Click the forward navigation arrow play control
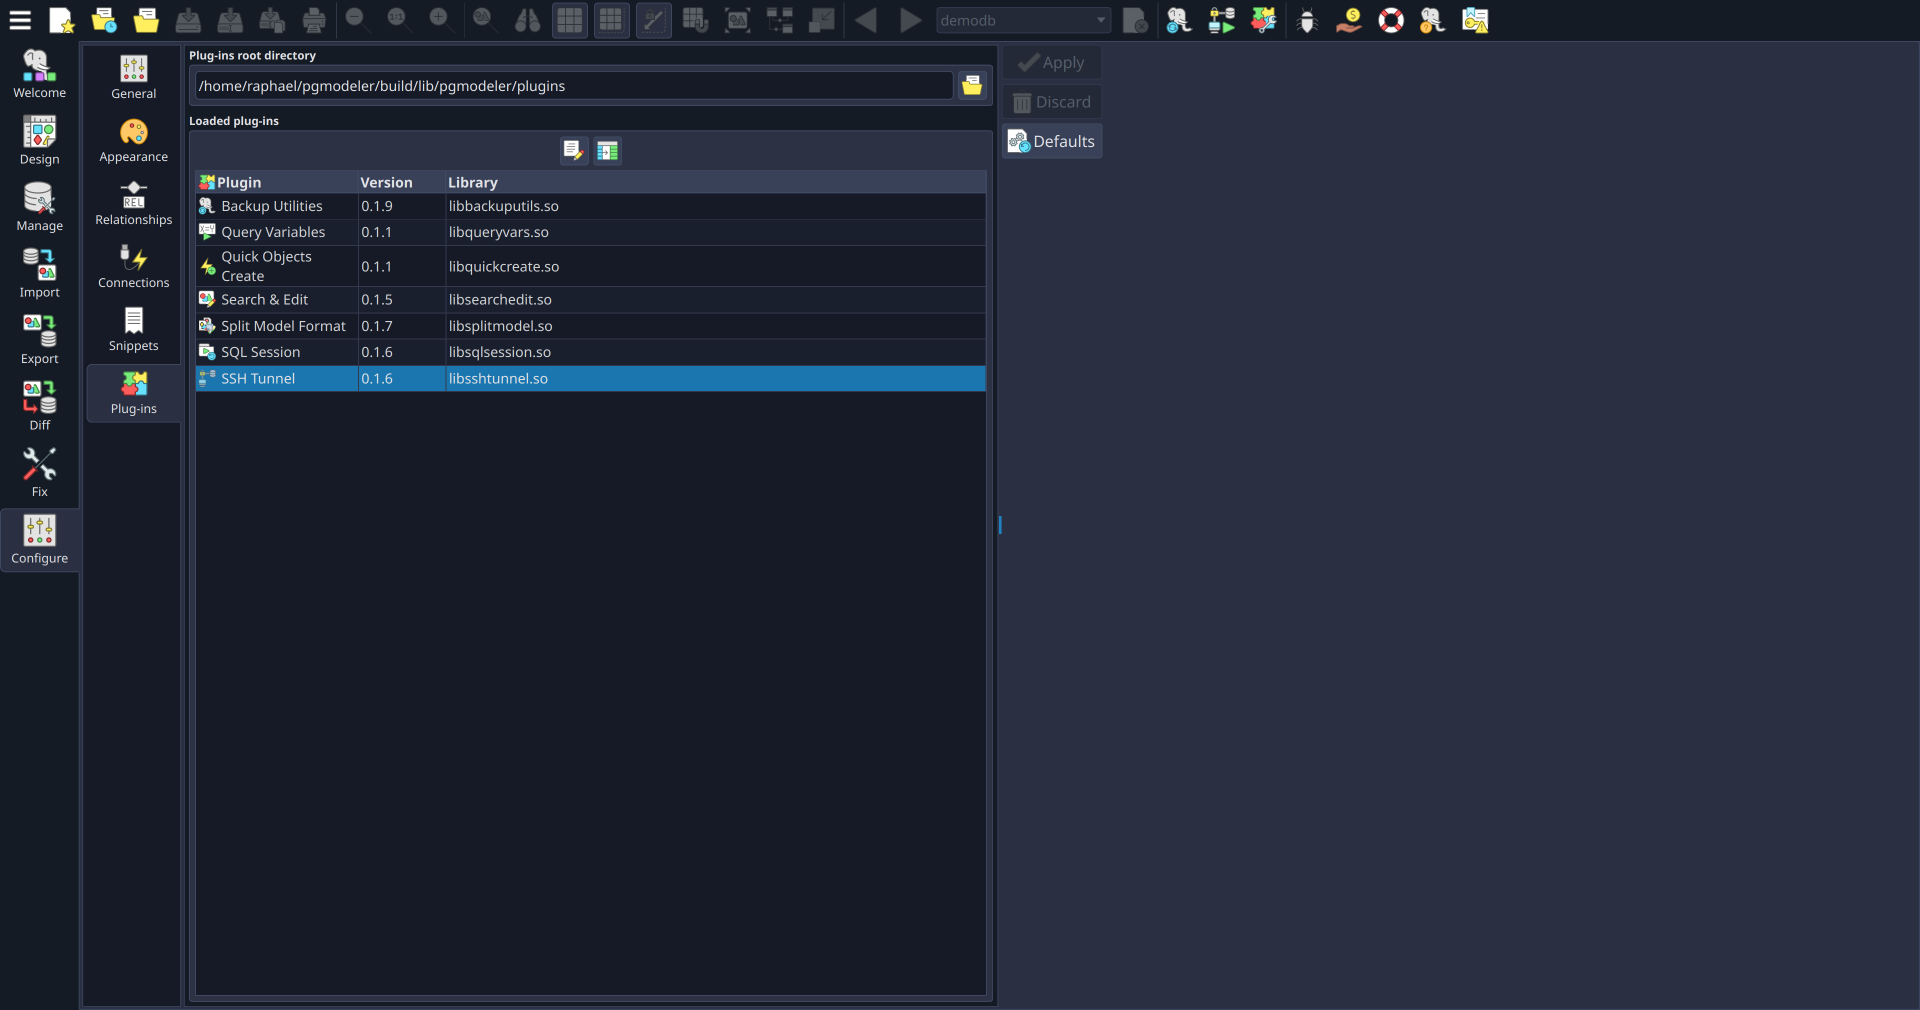 (908, 20)
